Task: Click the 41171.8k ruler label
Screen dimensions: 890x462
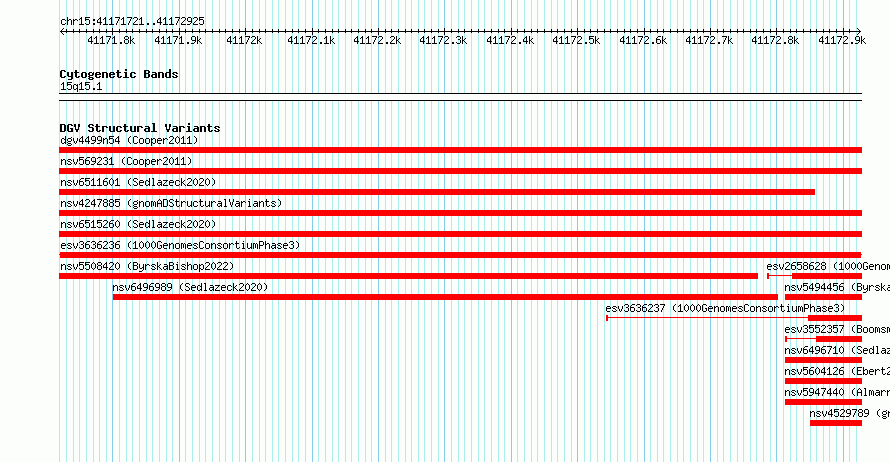Action: tap(111, 41)
